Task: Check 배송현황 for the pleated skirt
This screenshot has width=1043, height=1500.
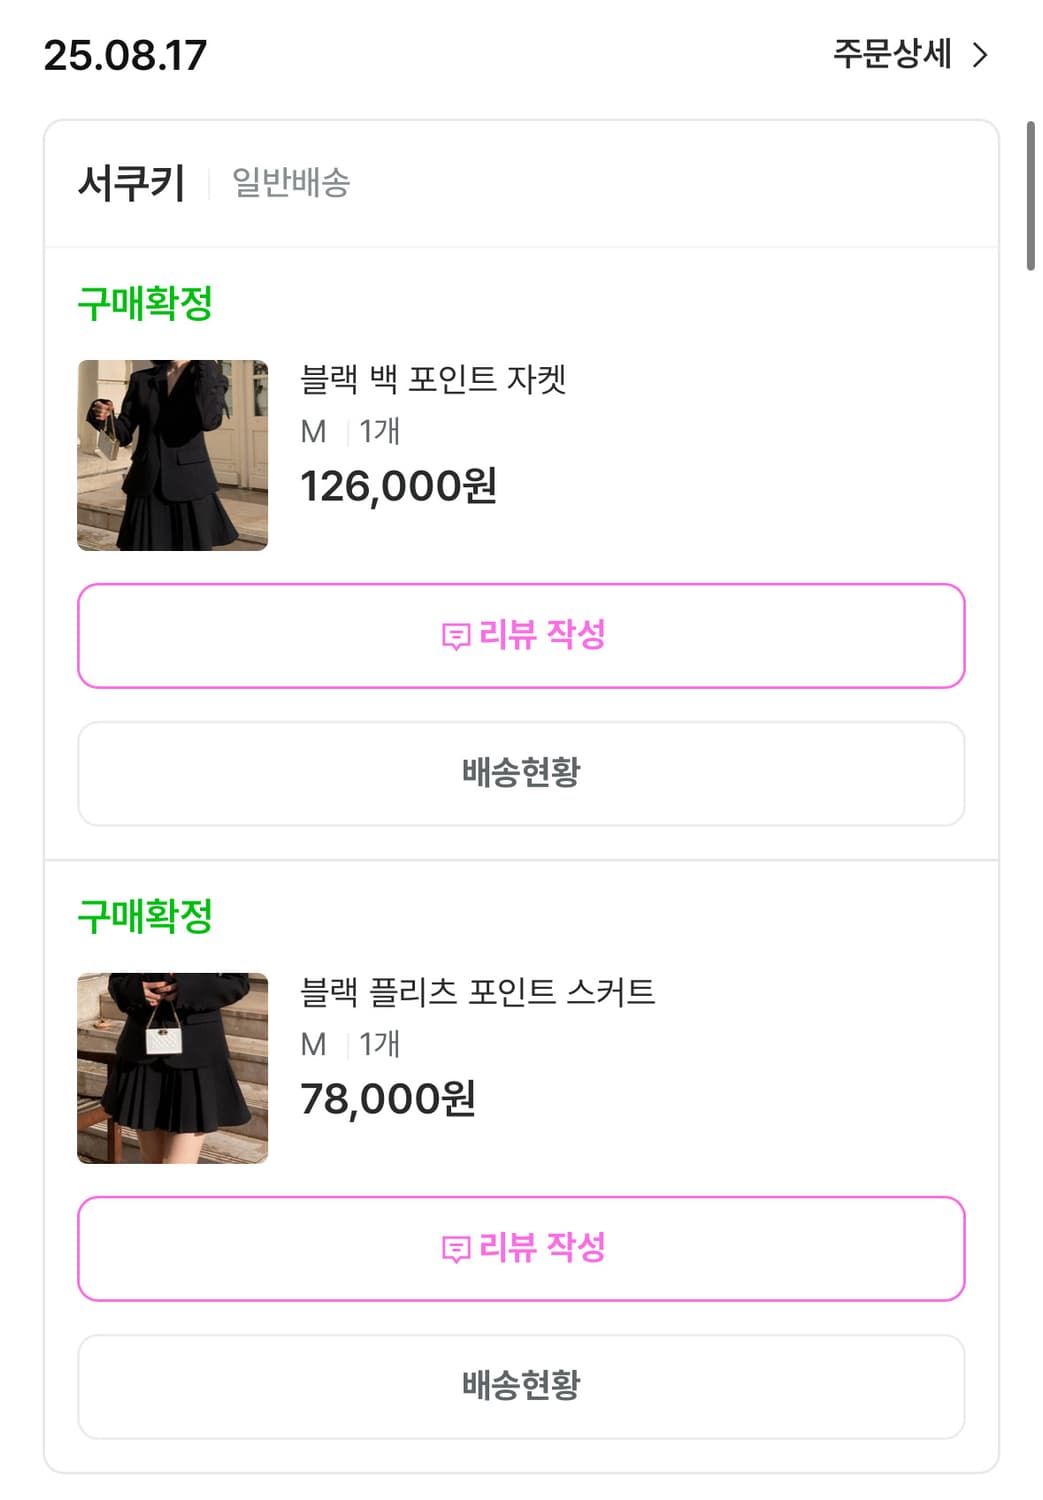Action: click(x=521, y=1386)
